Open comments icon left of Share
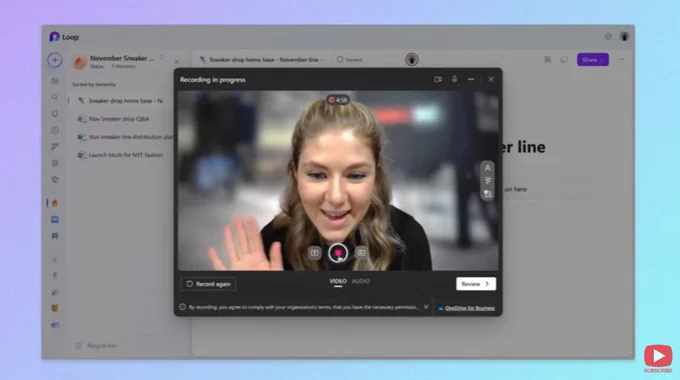The image size is (680, 380). (x=564, y=60)
